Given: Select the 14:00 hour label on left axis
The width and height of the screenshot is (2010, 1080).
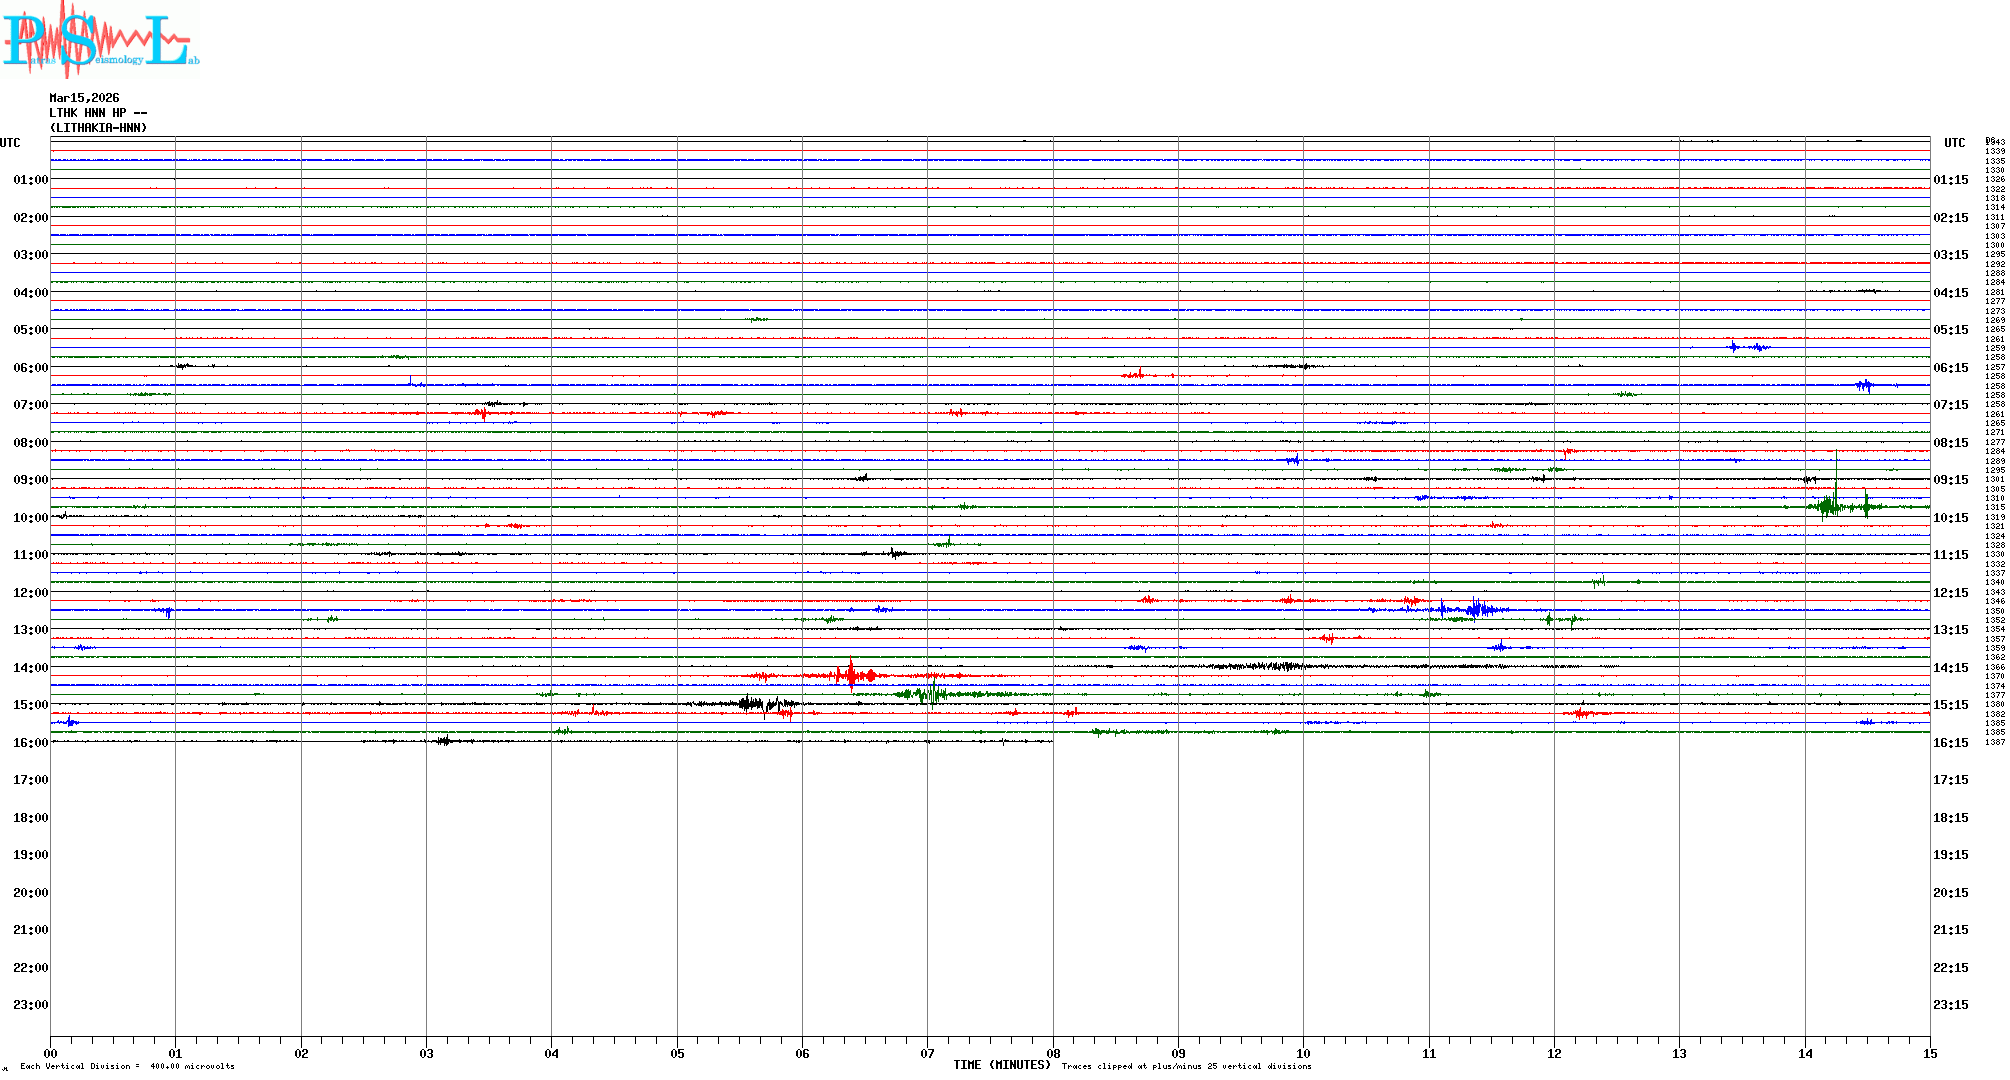Looking at the screenshot, I should pyautogui.click(x=30, y=668).
